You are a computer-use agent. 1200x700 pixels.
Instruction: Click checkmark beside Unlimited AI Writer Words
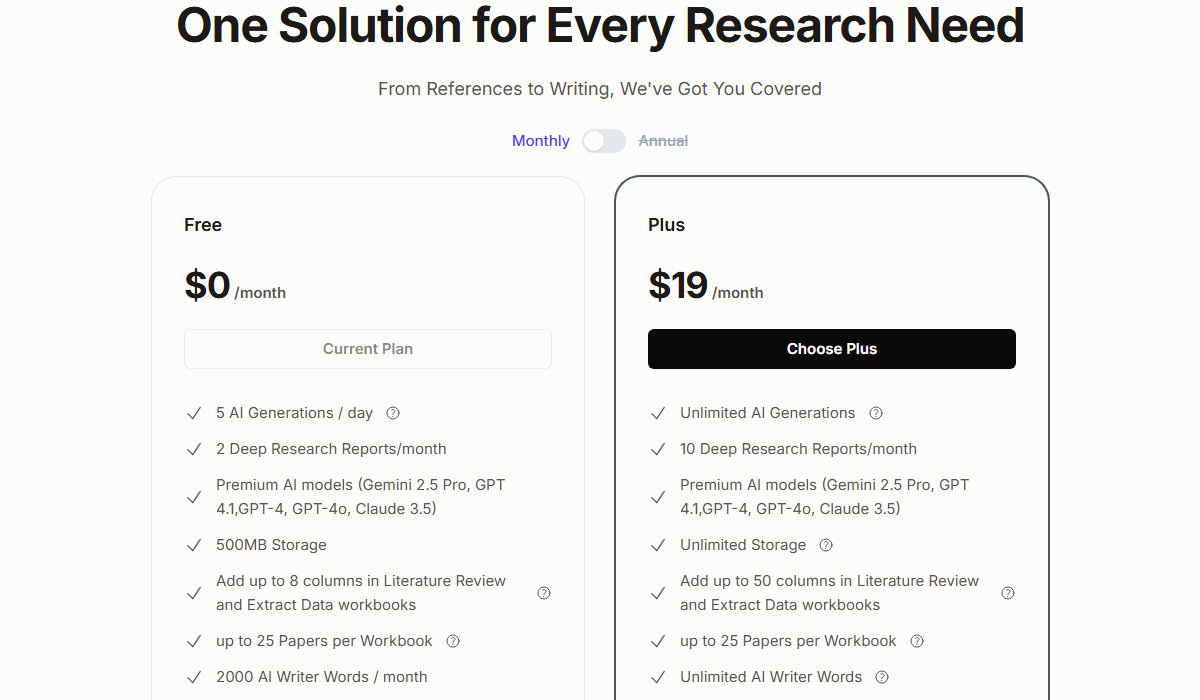[x=658, y=677]
